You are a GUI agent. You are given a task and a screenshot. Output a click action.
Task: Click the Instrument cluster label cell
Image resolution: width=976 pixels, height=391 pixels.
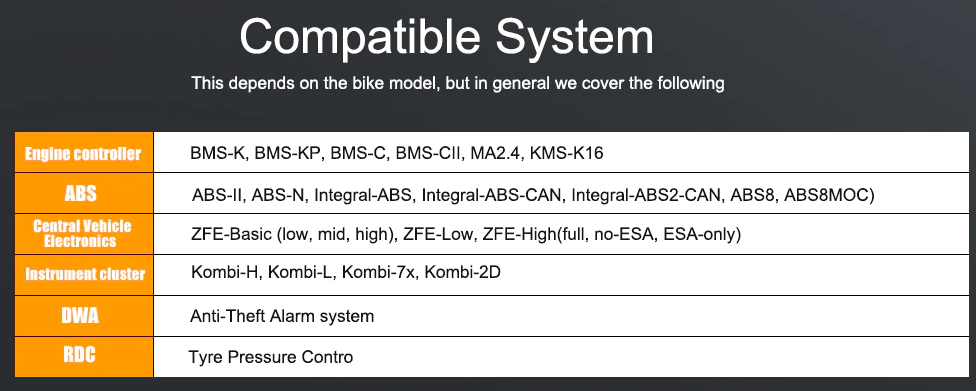(83, 275)
